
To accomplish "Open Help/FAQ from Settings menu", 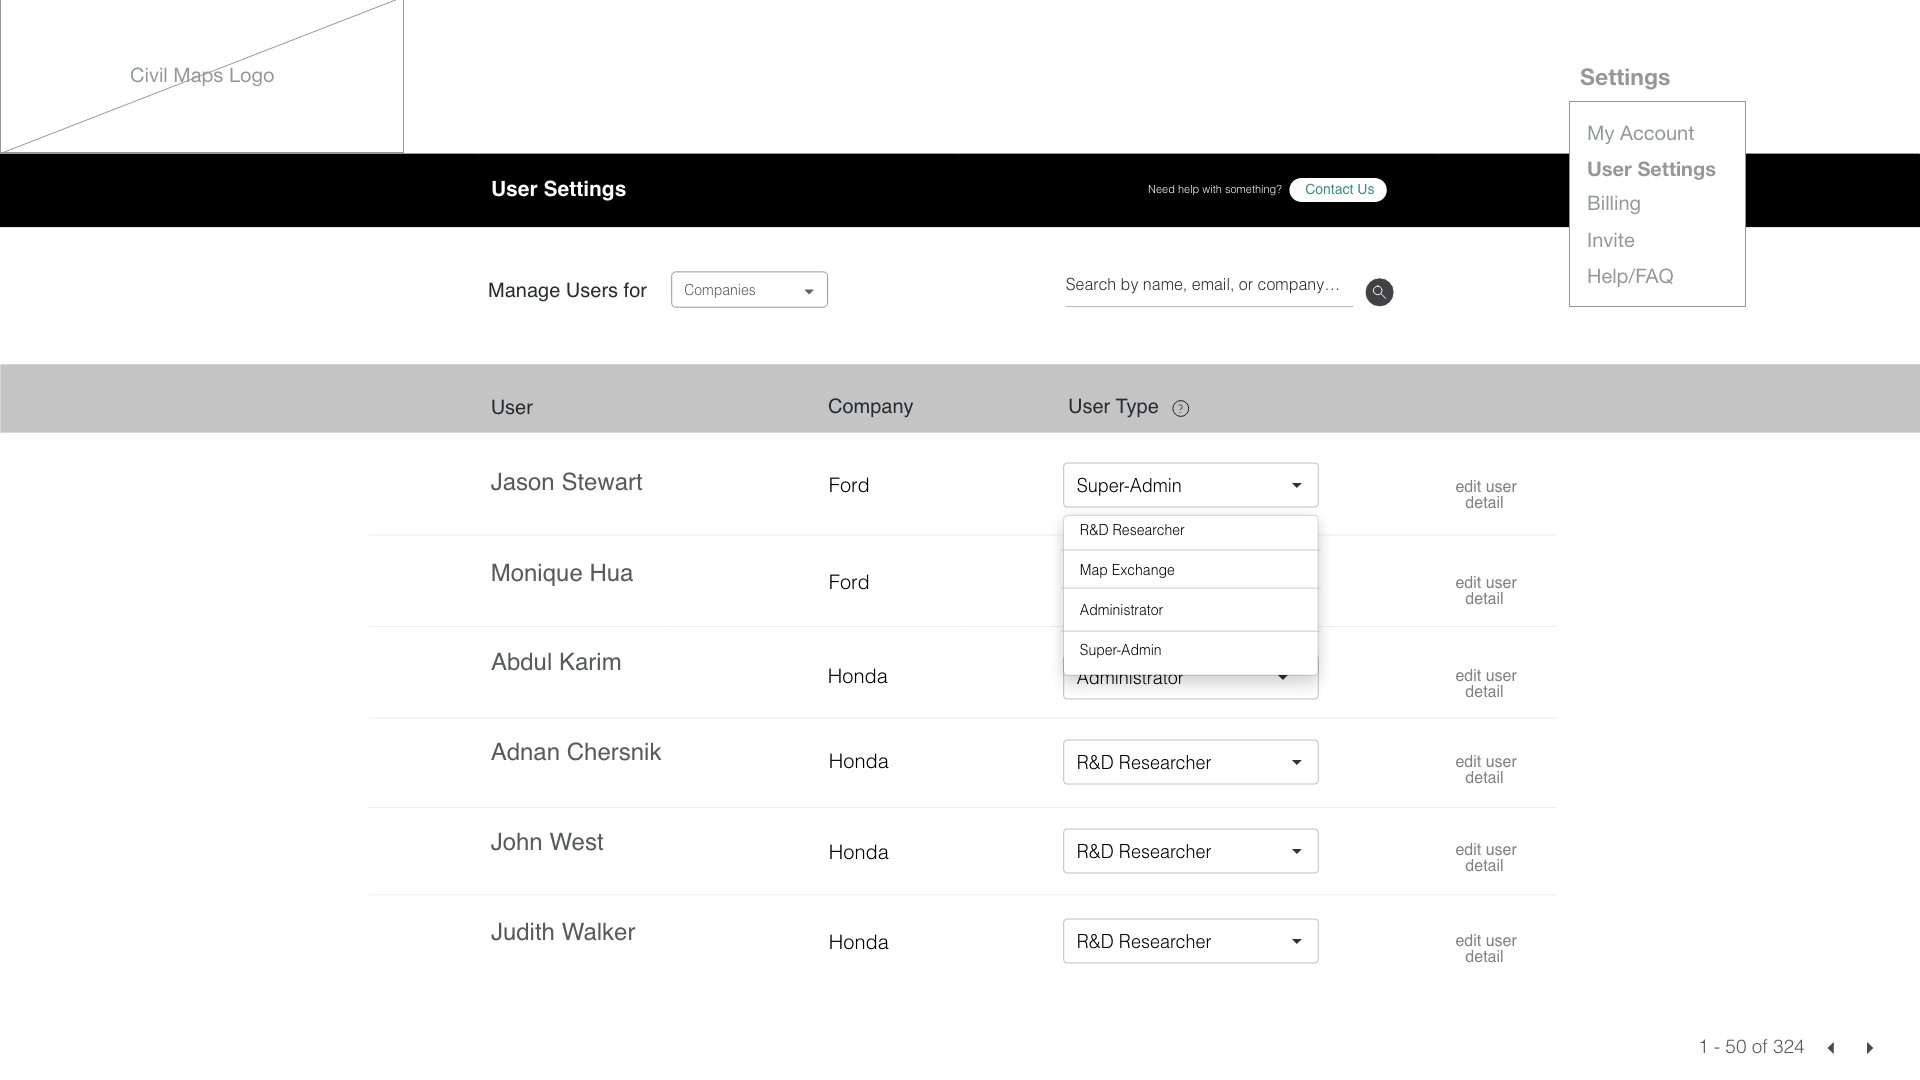I will [1629, 276].
